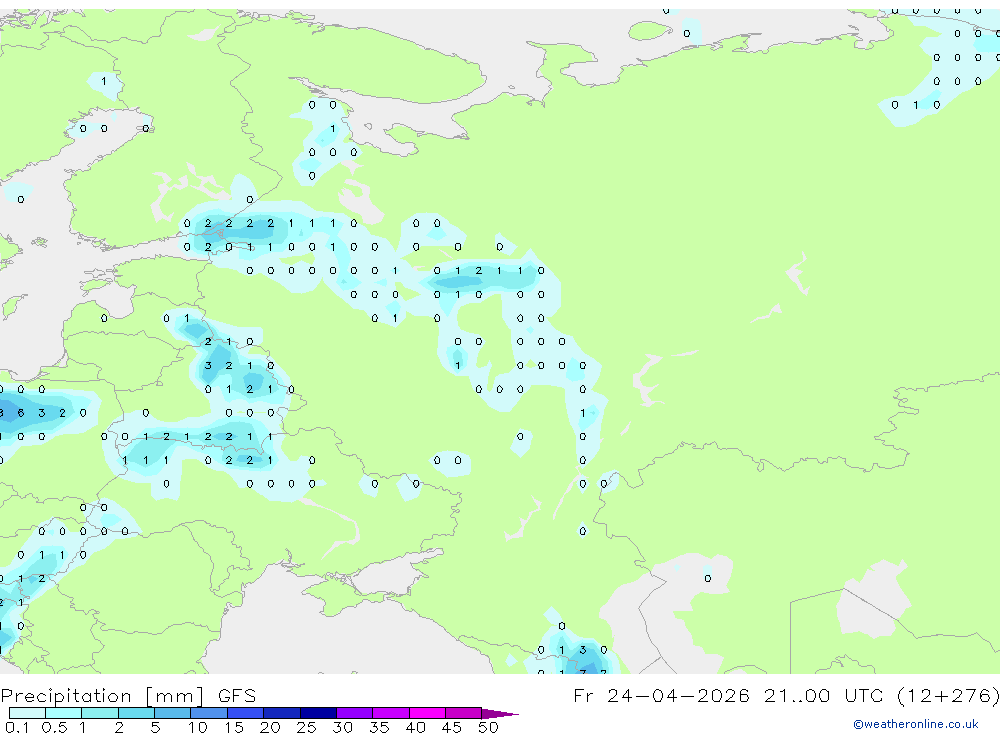Select the 'Precipitation [mm] GFS' title text
1000x733 pixels.
(x=128, y=696)
